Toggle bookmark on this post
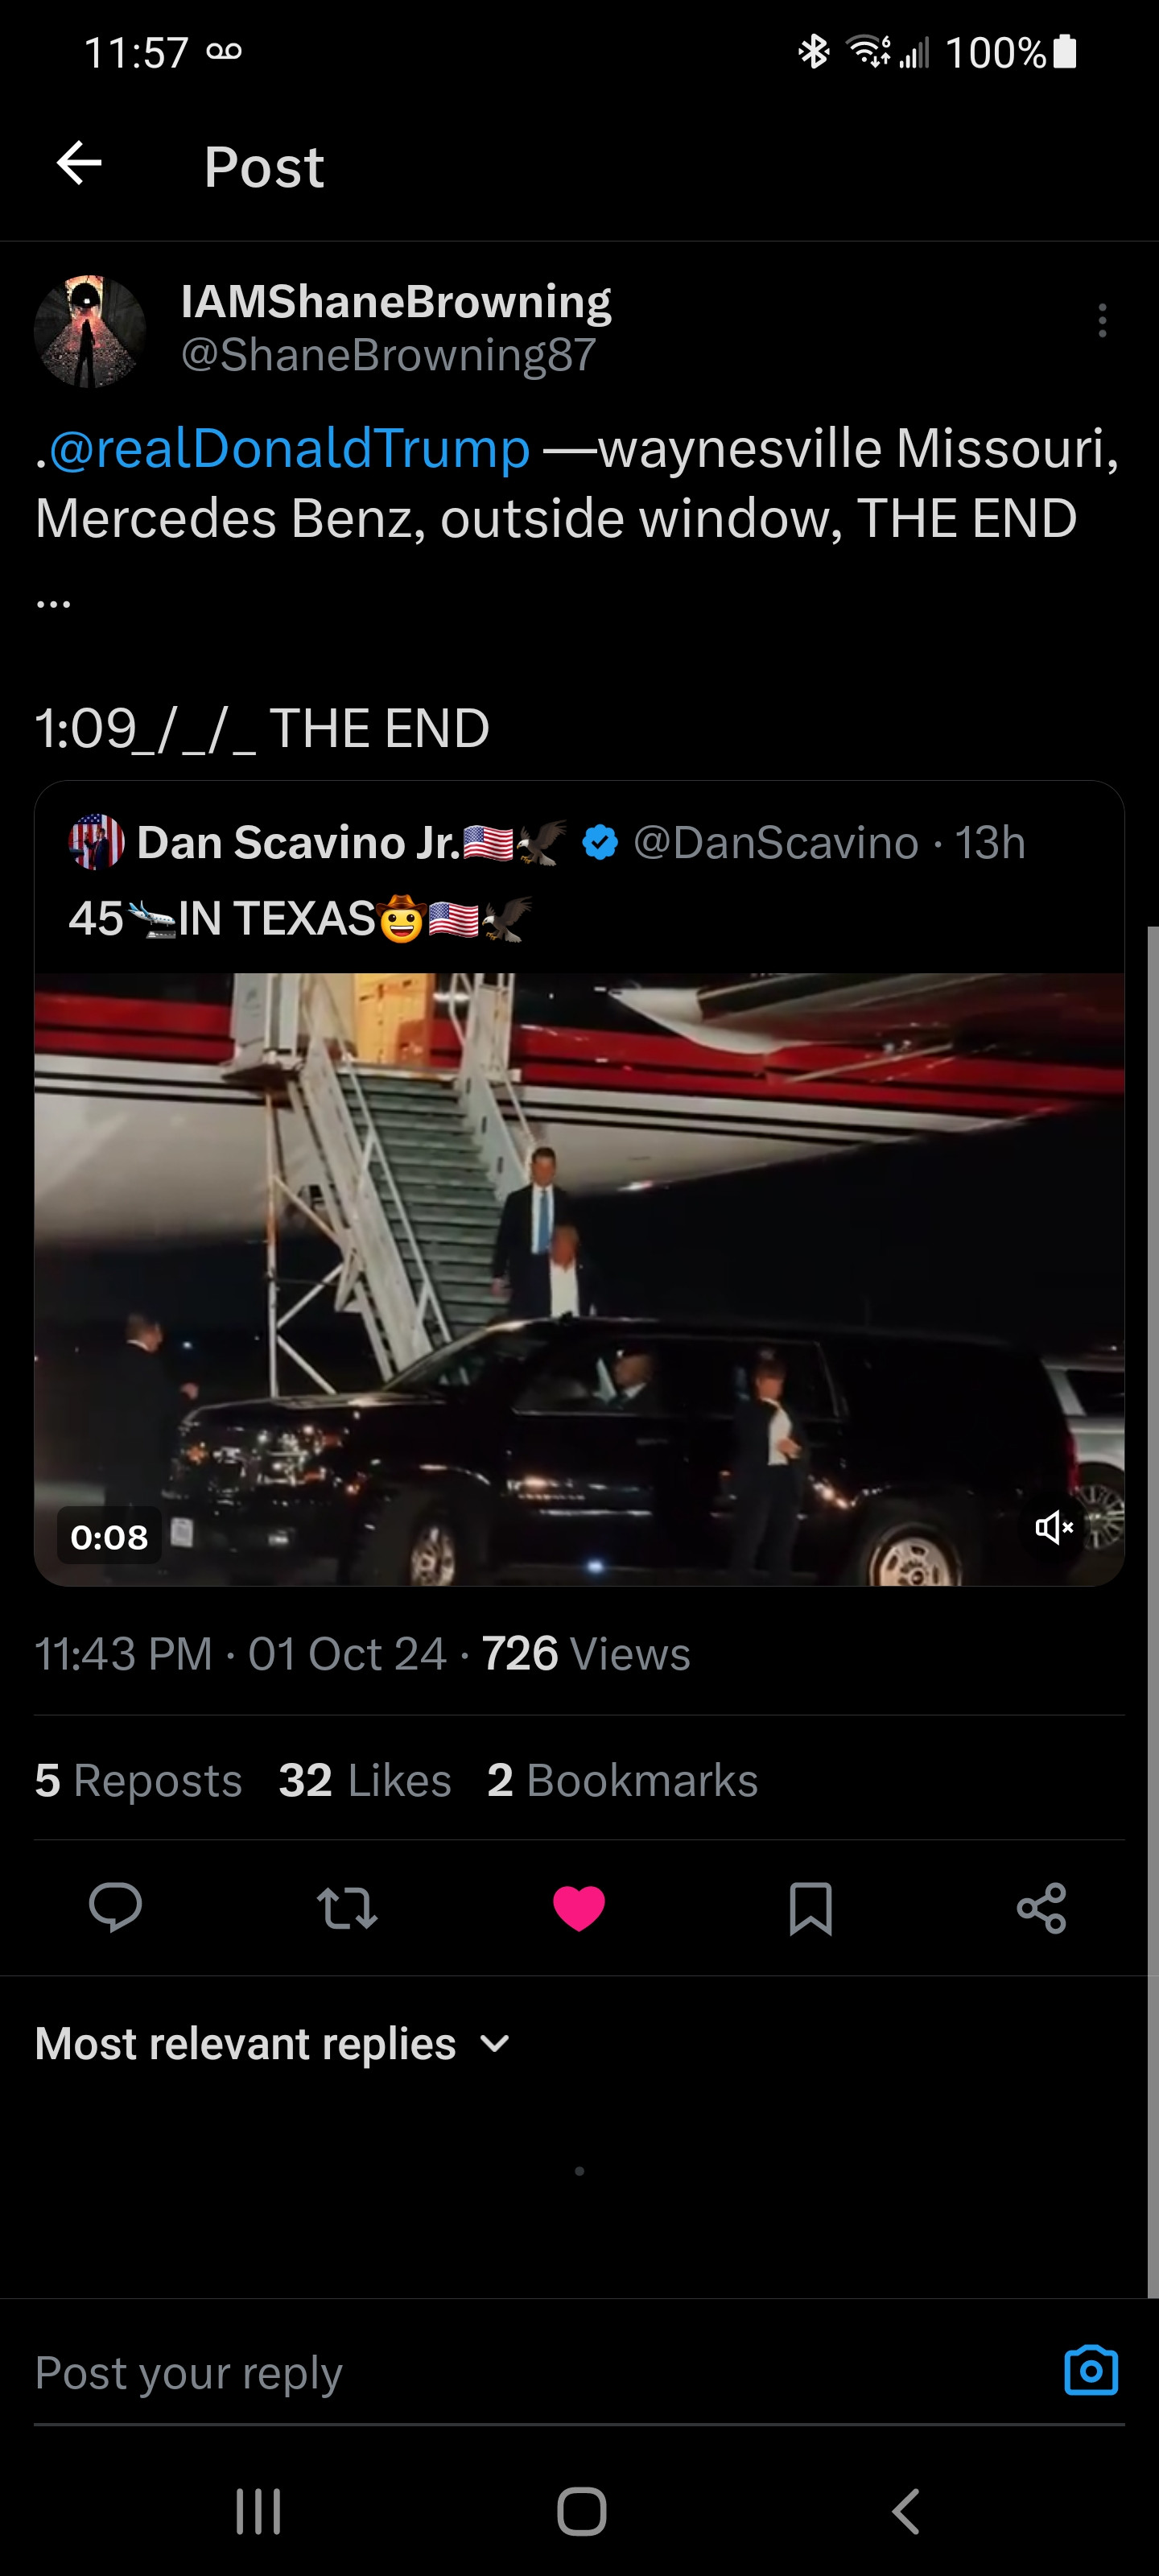The height and width of the screenshot is (2576, 1159). 810,1906
